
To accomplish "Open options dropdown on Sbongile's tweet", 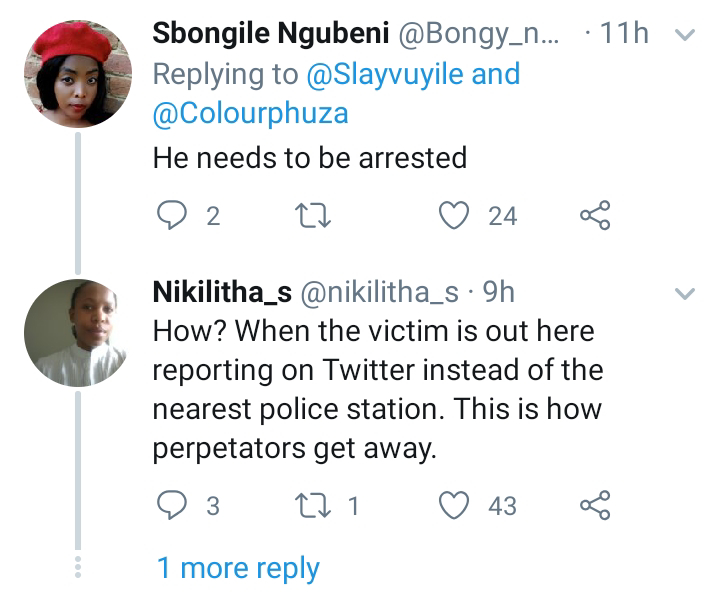I will (x=686, y=35).
